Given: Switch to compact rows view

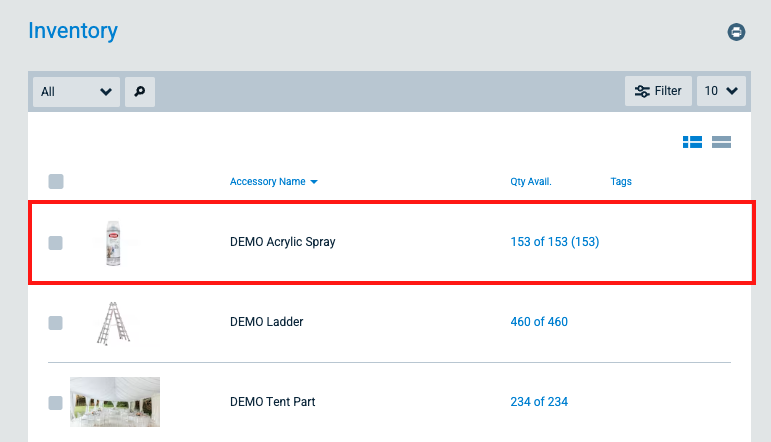Looking at the screenshot, I should [x=721, y=142].
